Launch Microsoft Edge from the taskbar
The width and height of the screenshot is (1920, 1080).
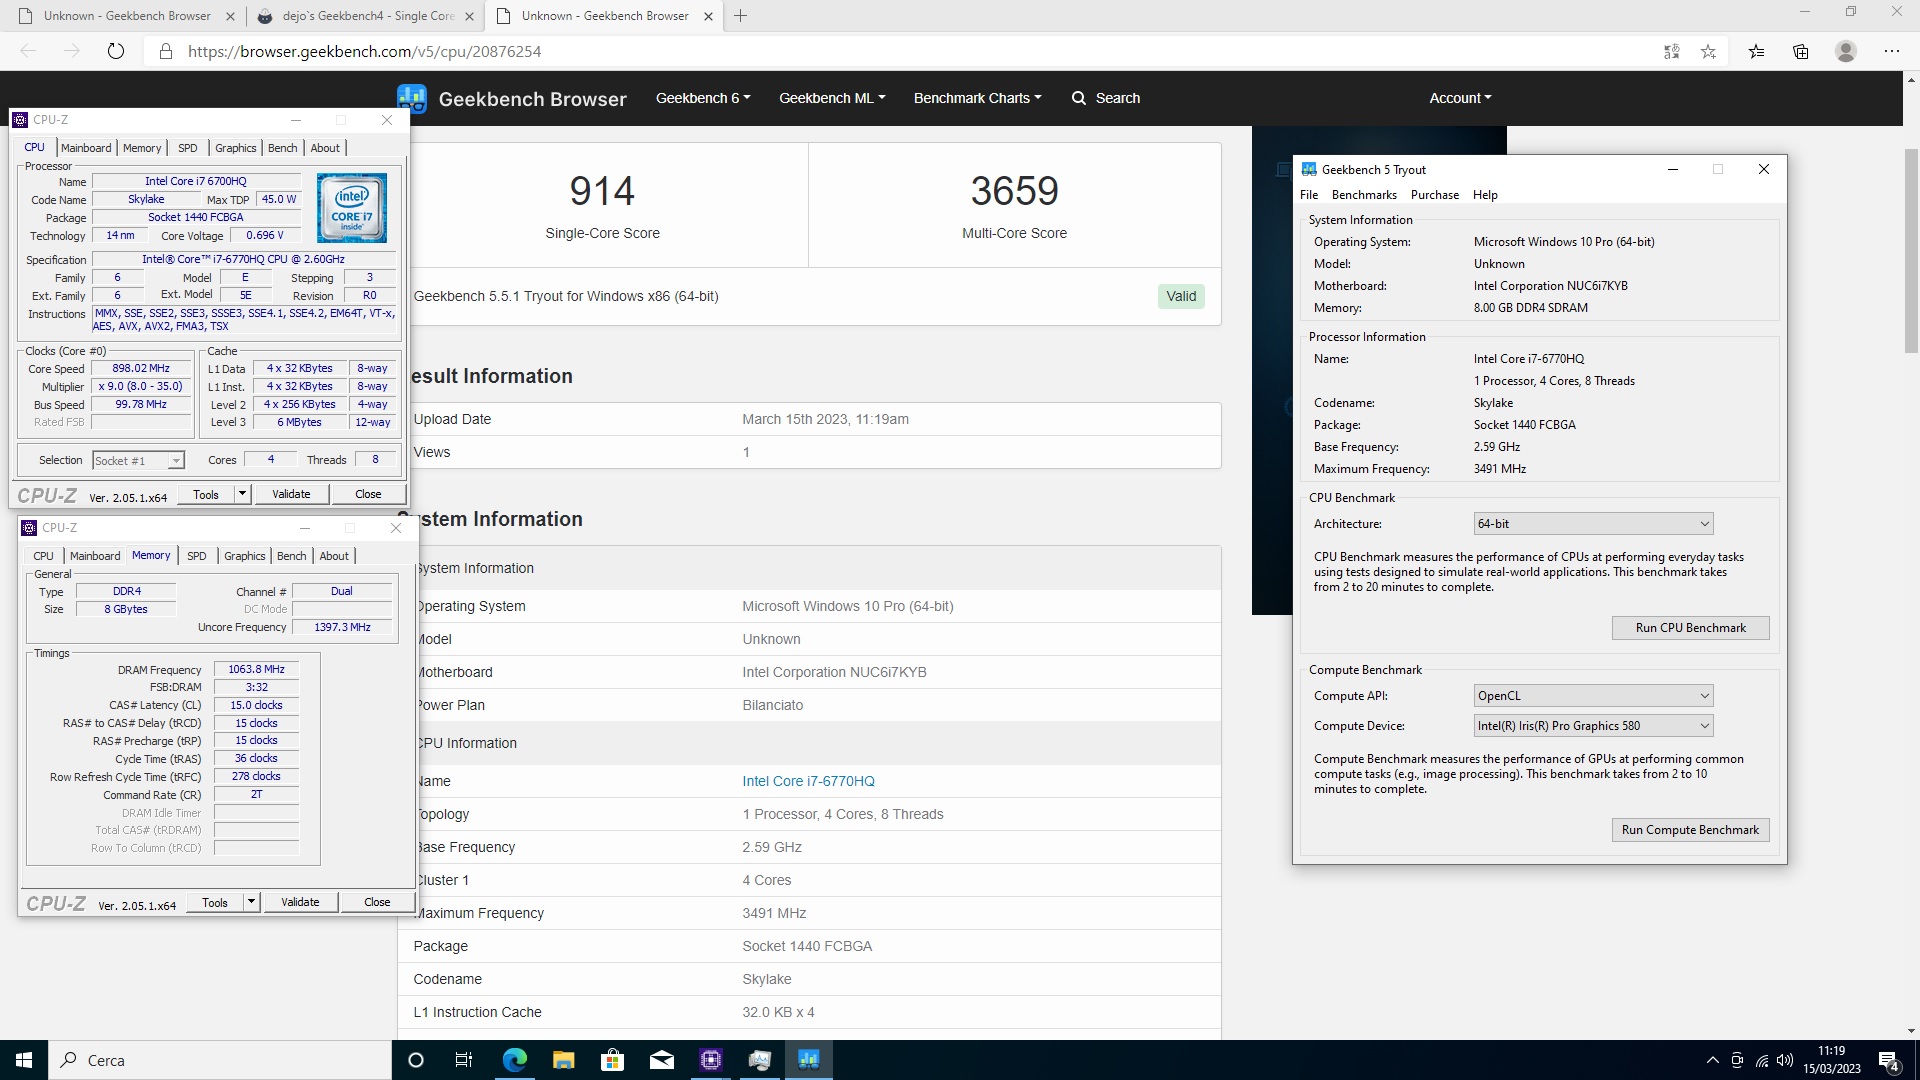(514, 1060)
